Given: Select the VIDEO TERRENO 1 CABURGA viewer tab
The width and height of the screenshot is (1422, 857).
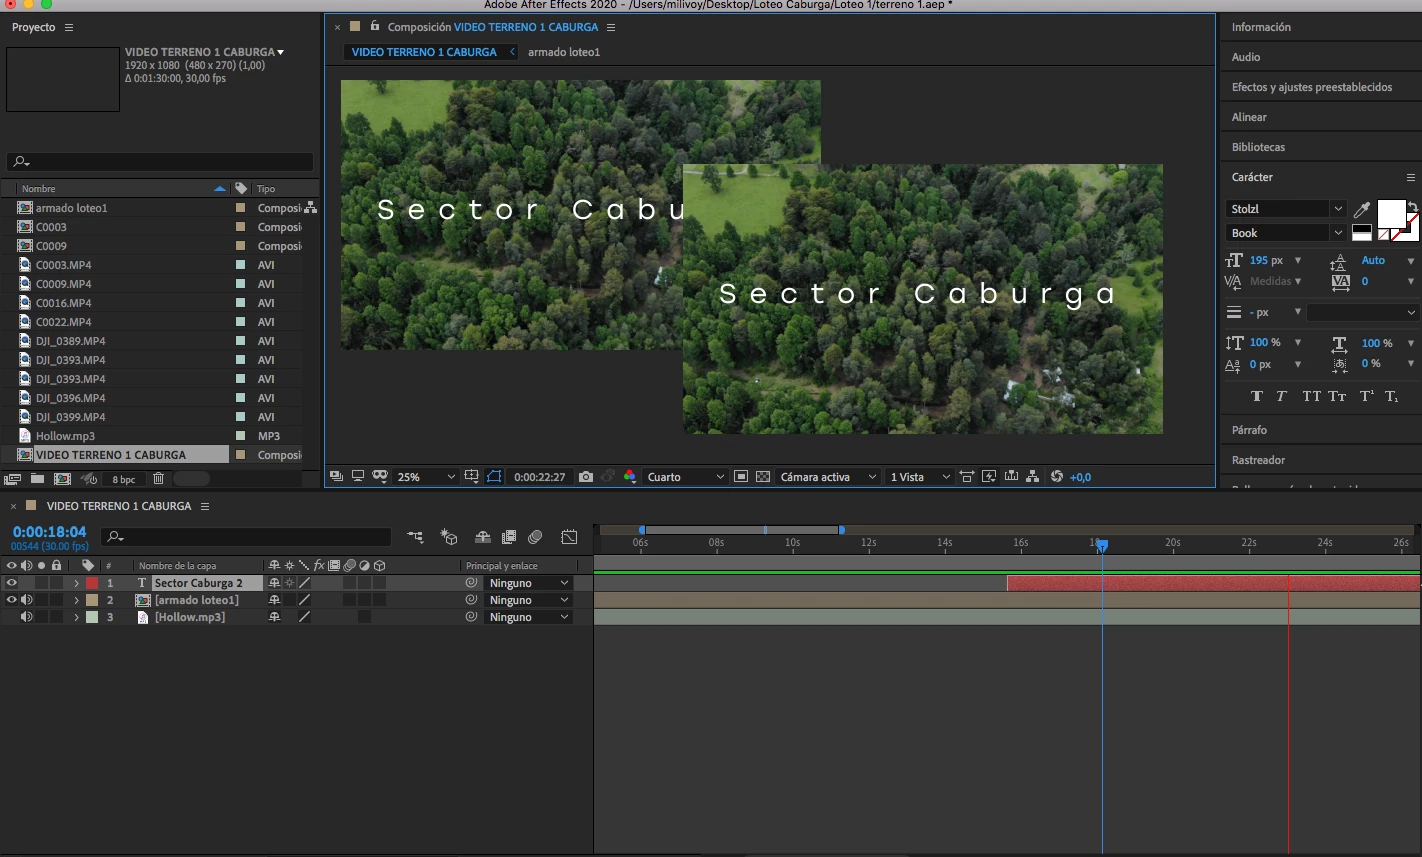Looking at the screenshot, I should (x=424, y=52).
